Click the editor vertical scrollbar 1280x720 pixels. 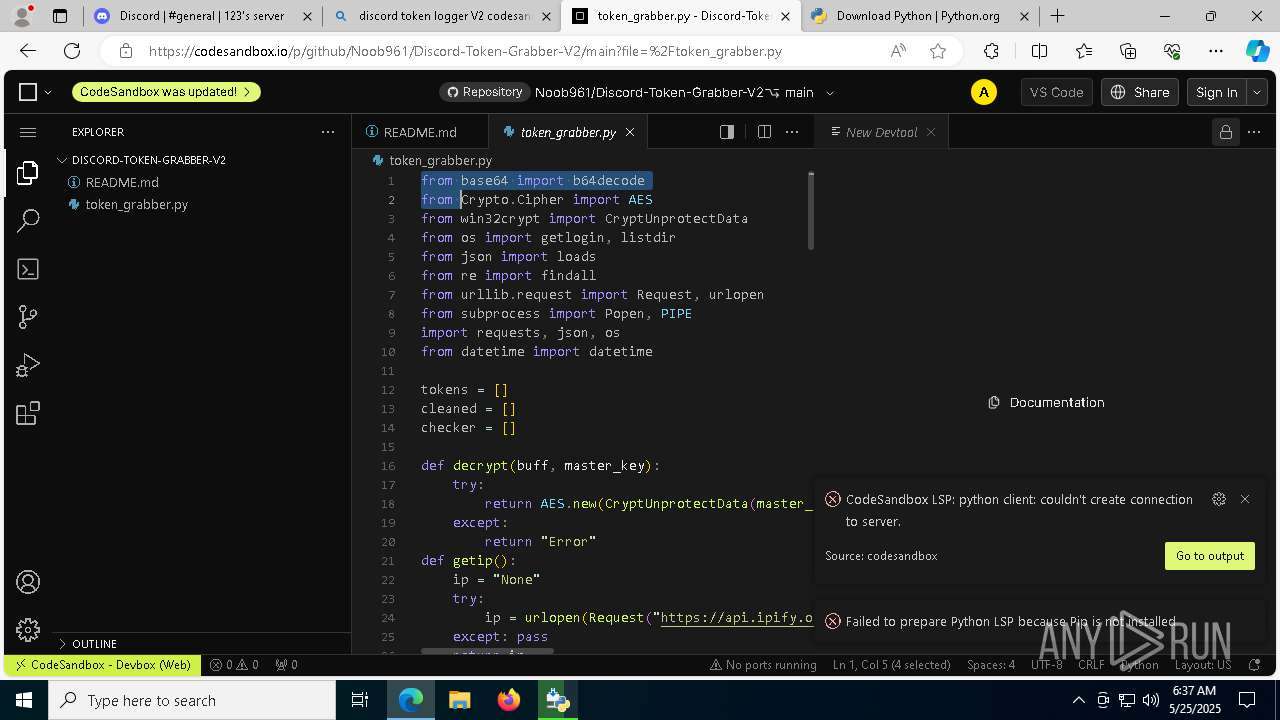pos(811,211)
